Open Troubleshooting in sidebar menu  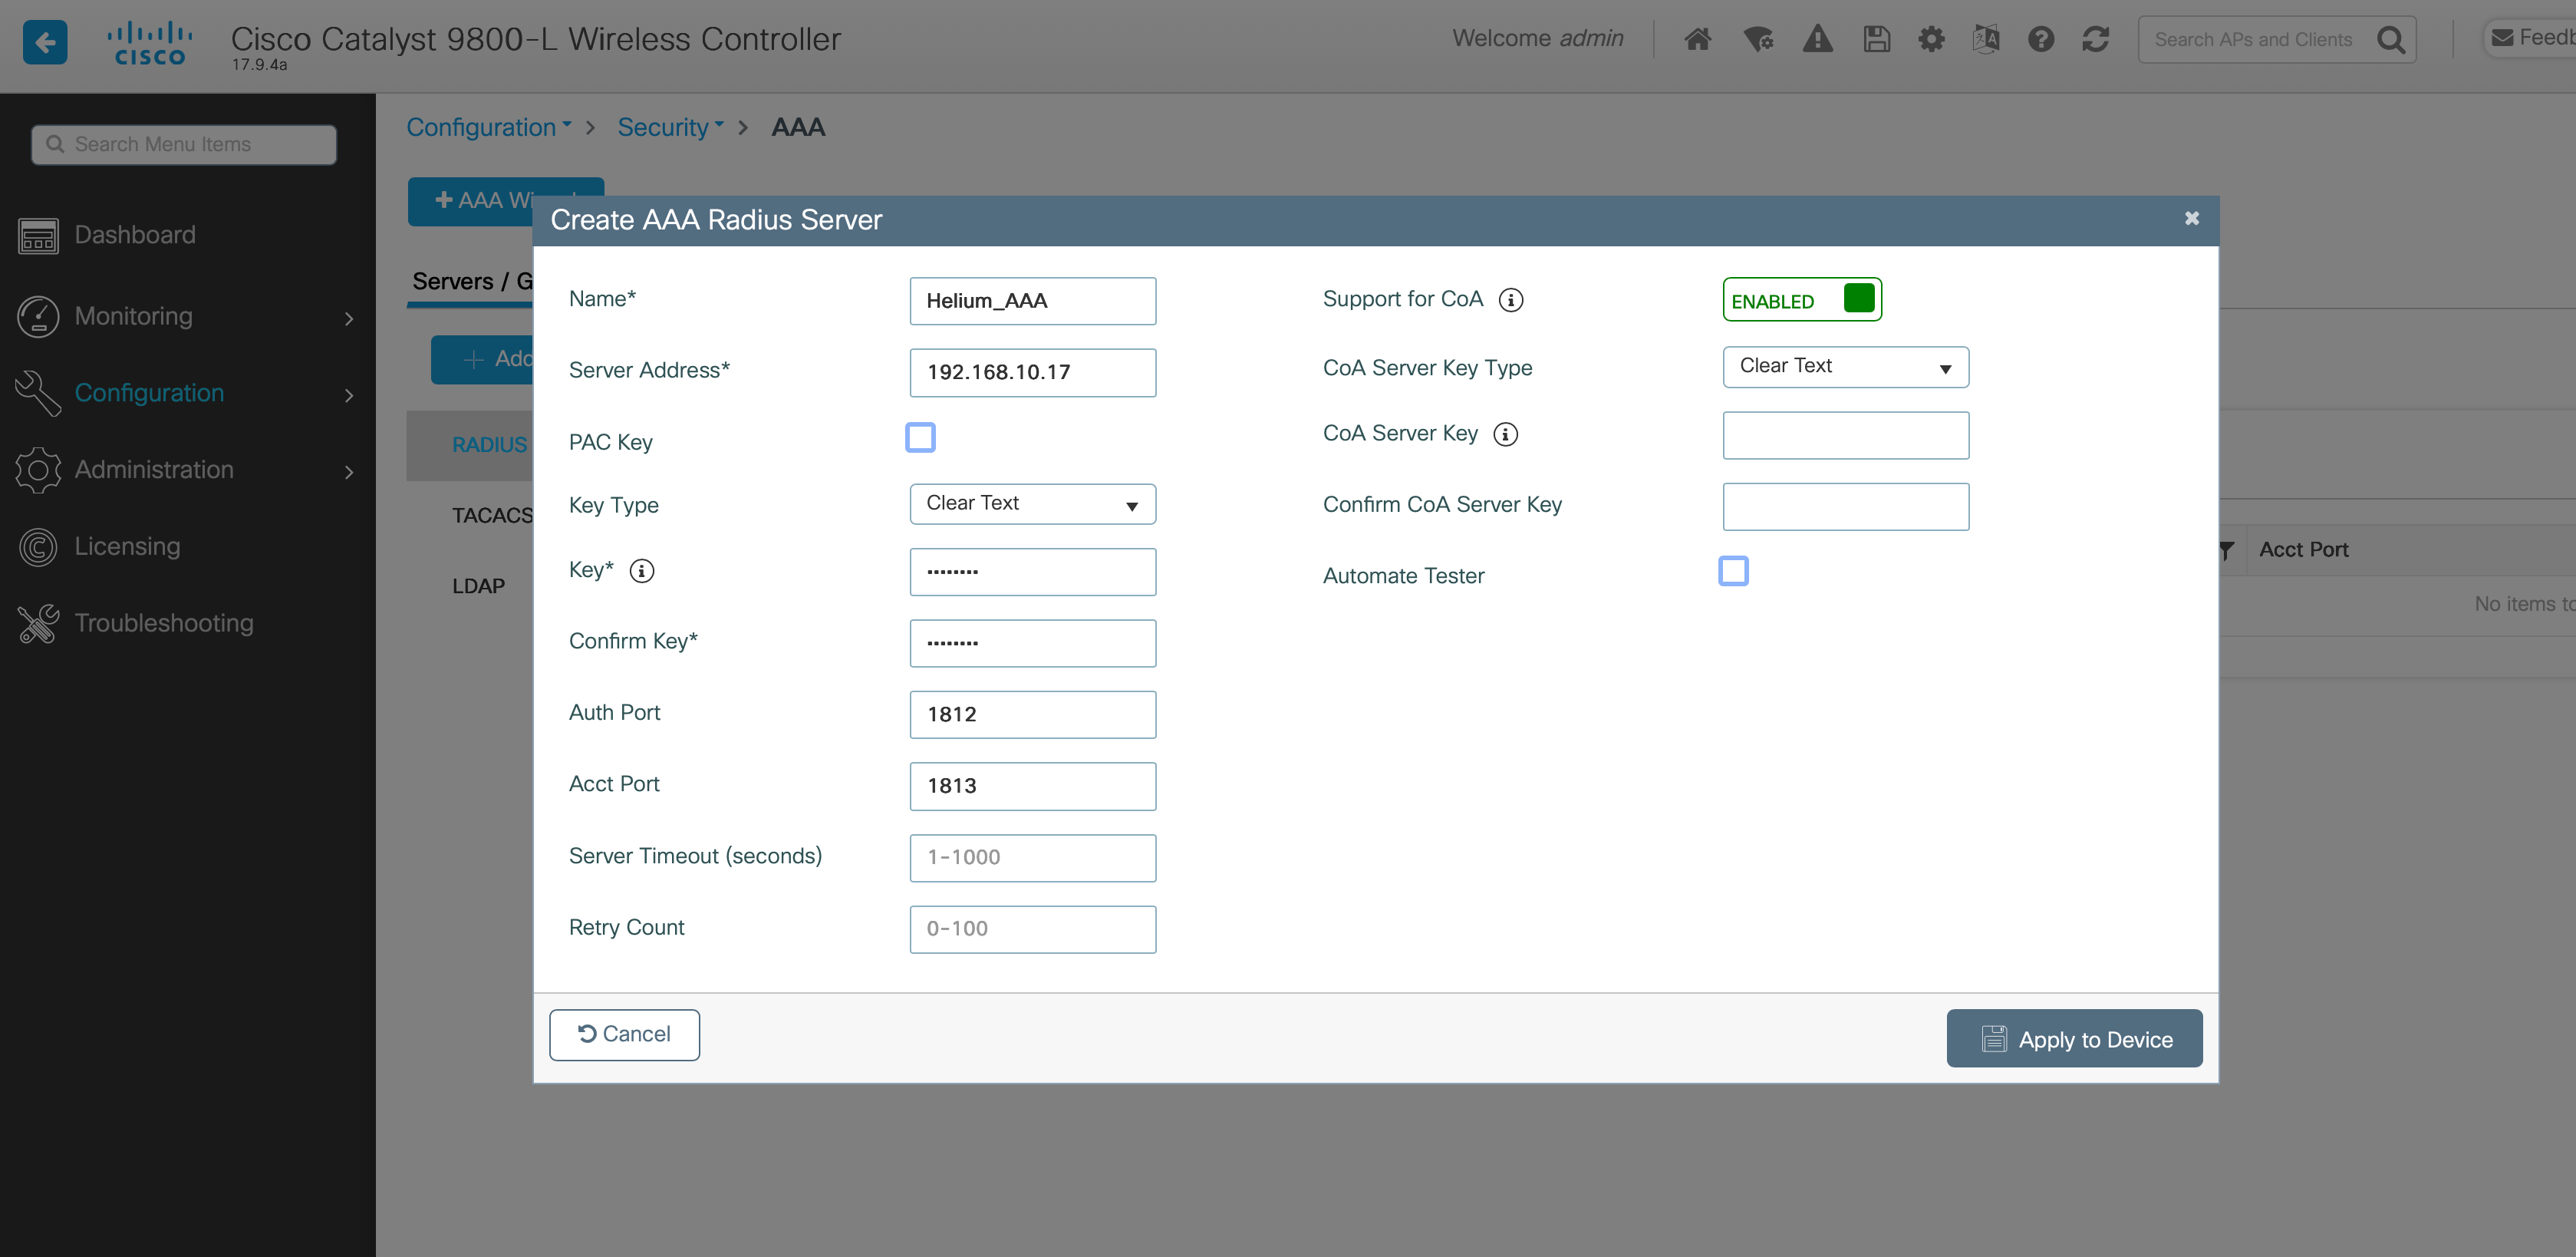164,623
